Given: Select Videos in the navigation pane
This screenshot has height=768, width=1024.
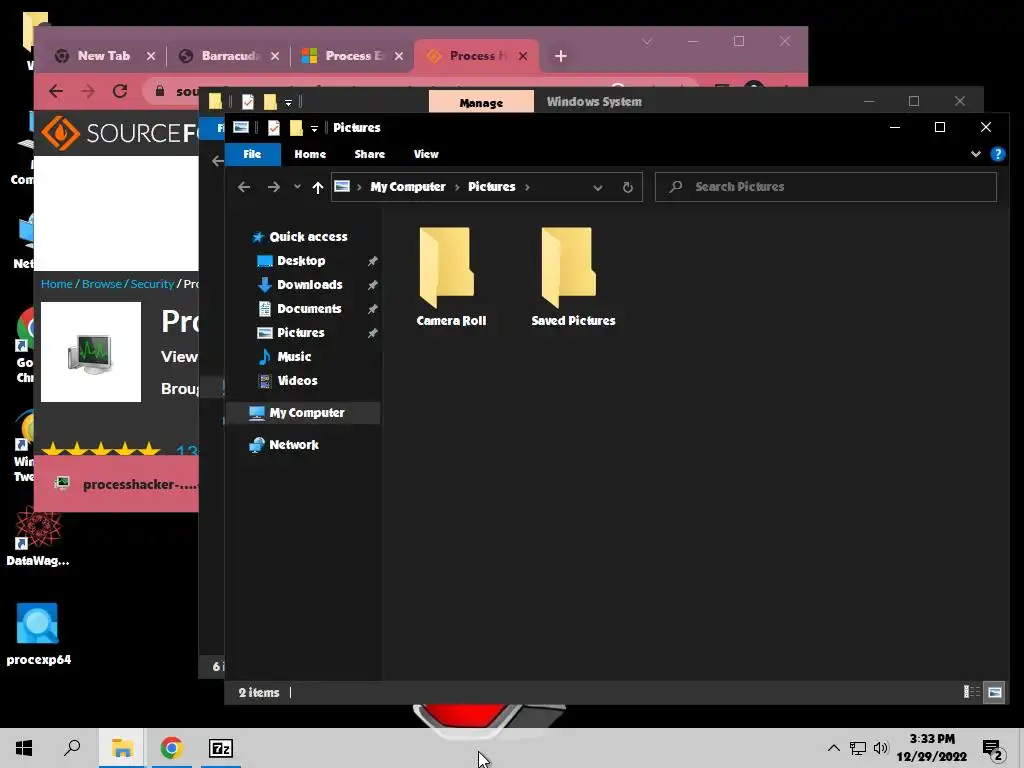Looking at the screenshot, I should pyautogui.click(x=296, y=380).
